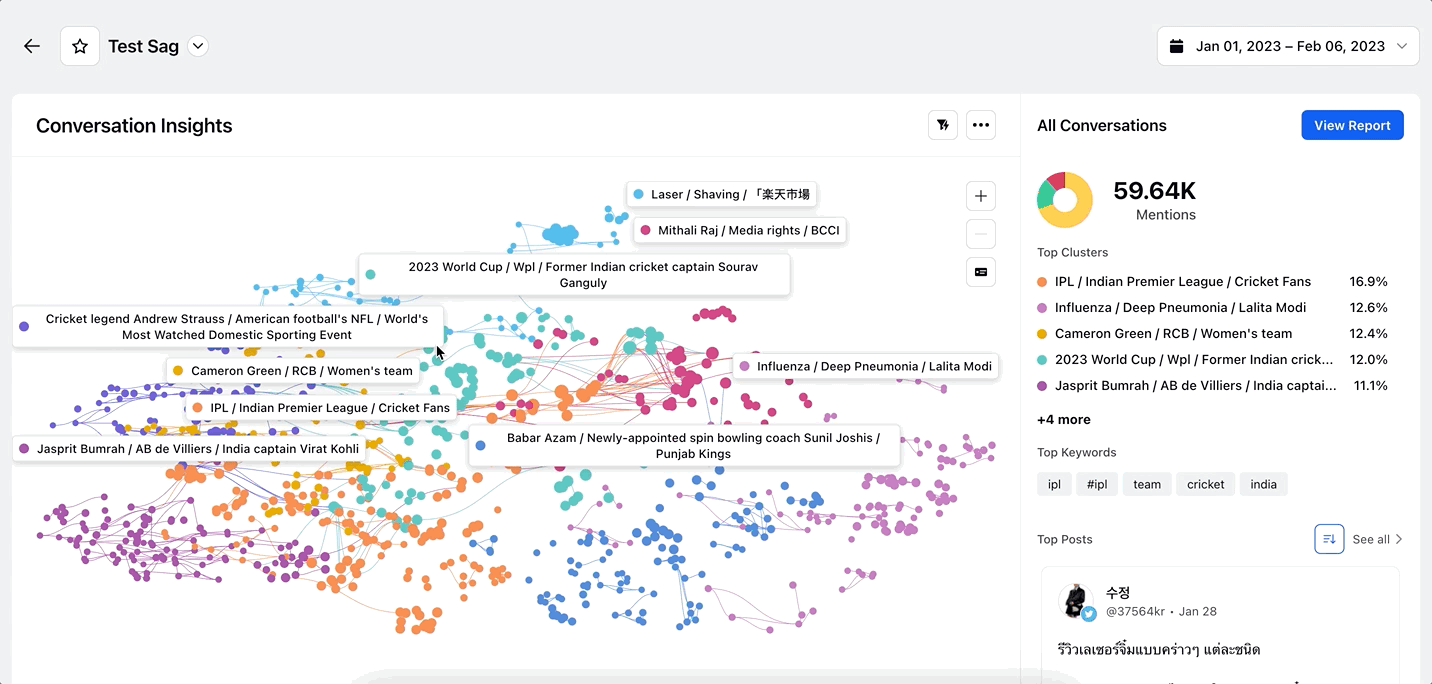The image size is (1432, 684).
Task: Click the 59.64K mentions count
Action: tap(1155, 191)
